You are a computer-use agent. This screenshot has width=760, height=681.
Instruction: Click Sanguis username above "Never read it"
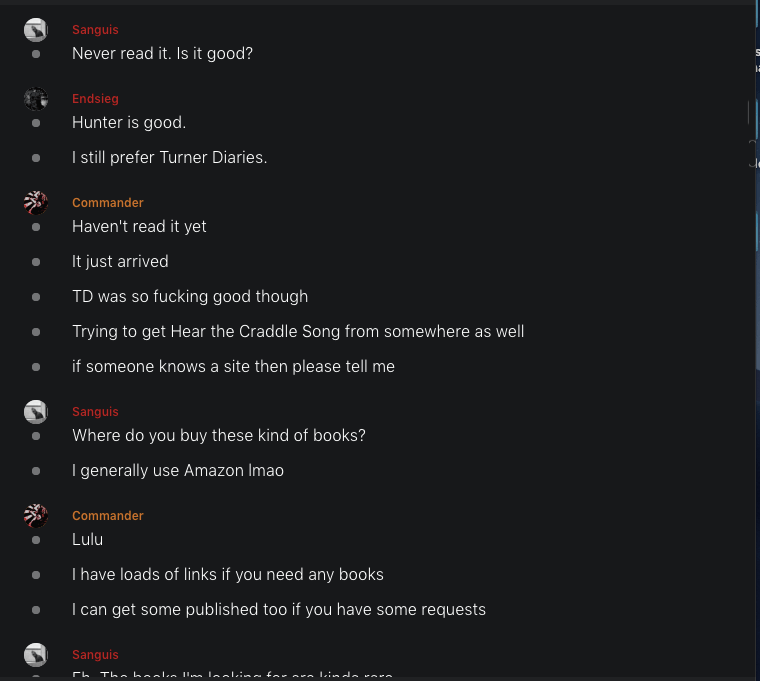pyautogui.click(x=95, y=30)
